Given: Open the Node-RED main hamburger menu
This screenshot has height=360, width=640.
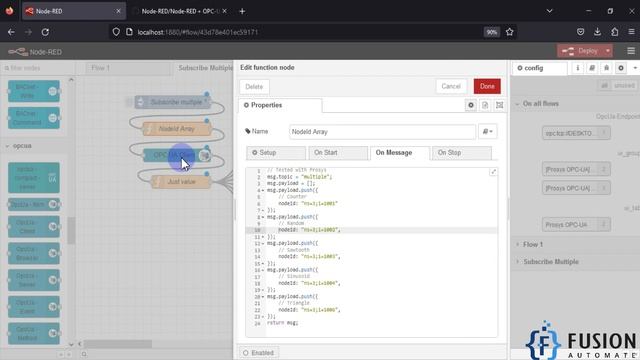Looking at the screenshot, I should tap(631, 51).
